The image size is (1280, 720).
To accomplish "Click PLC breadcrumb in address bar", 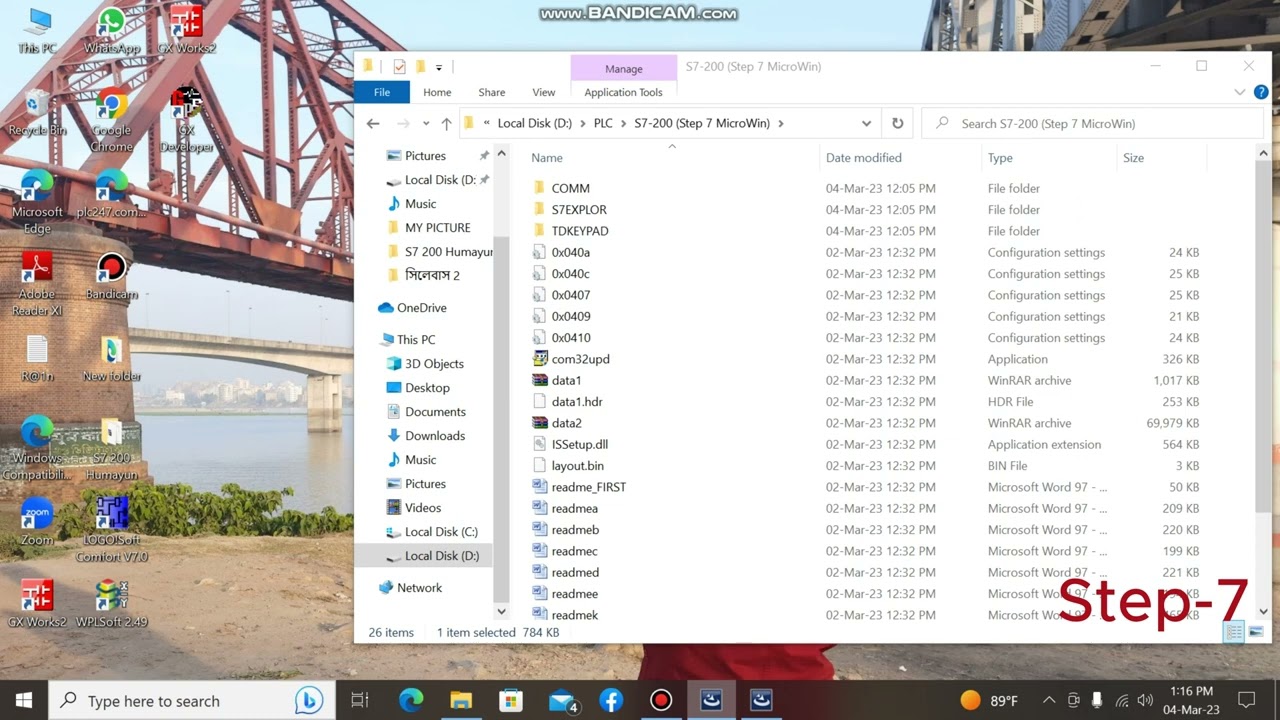I will [x=603, y=124].
